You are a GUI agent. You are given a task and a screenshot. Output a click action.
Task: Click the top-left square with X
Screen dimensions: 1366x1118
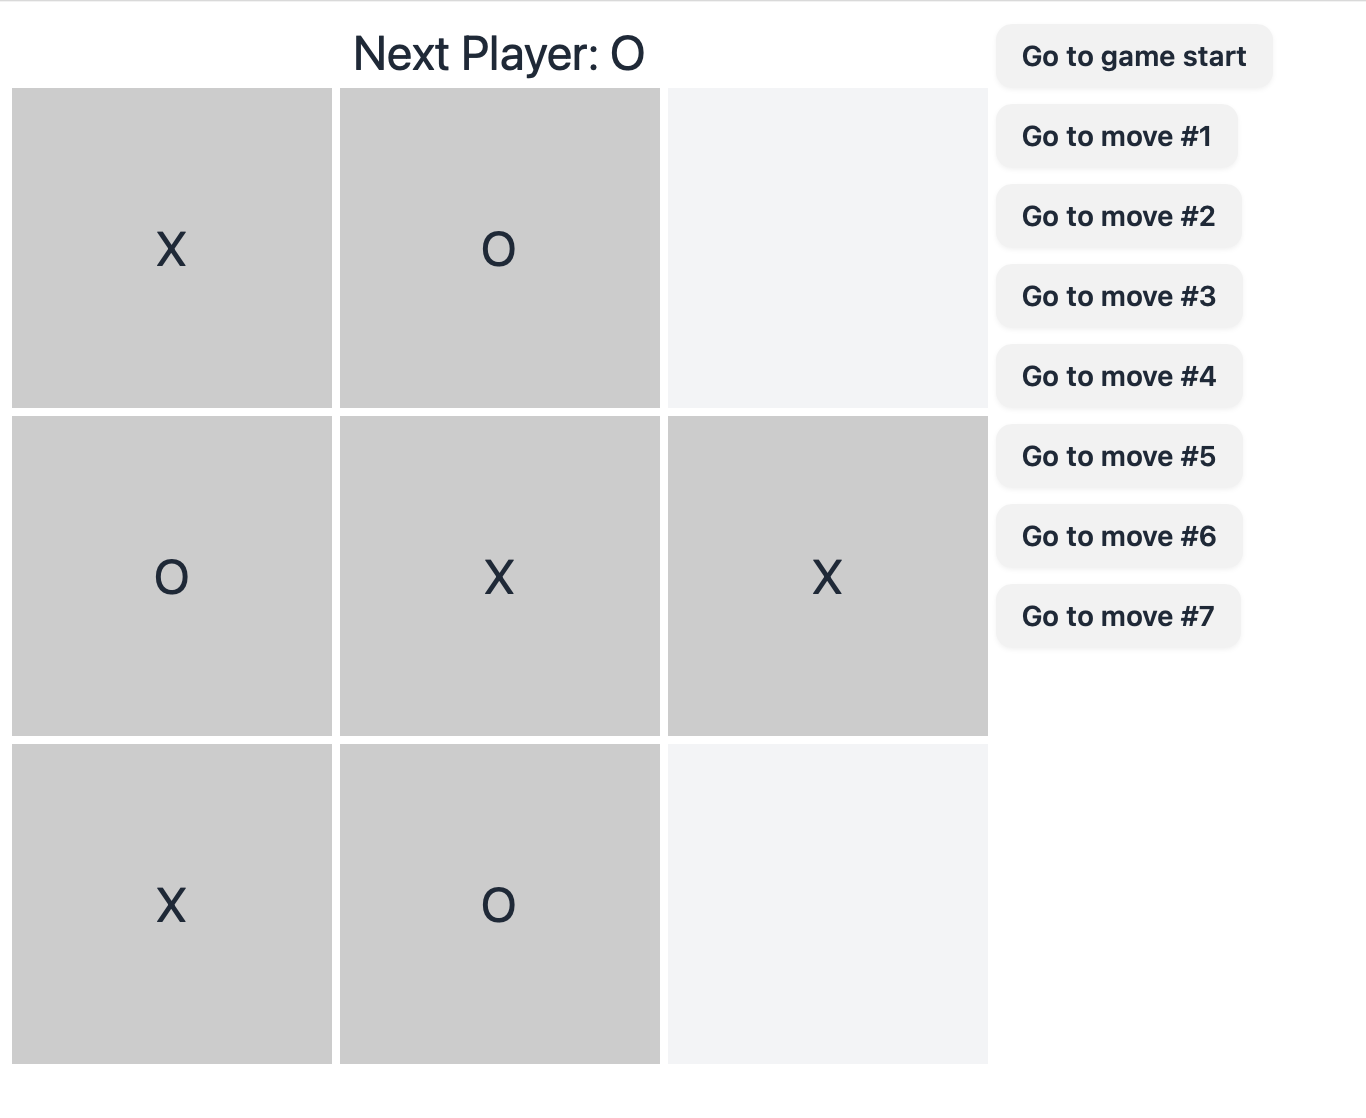[x=172, y=248]
